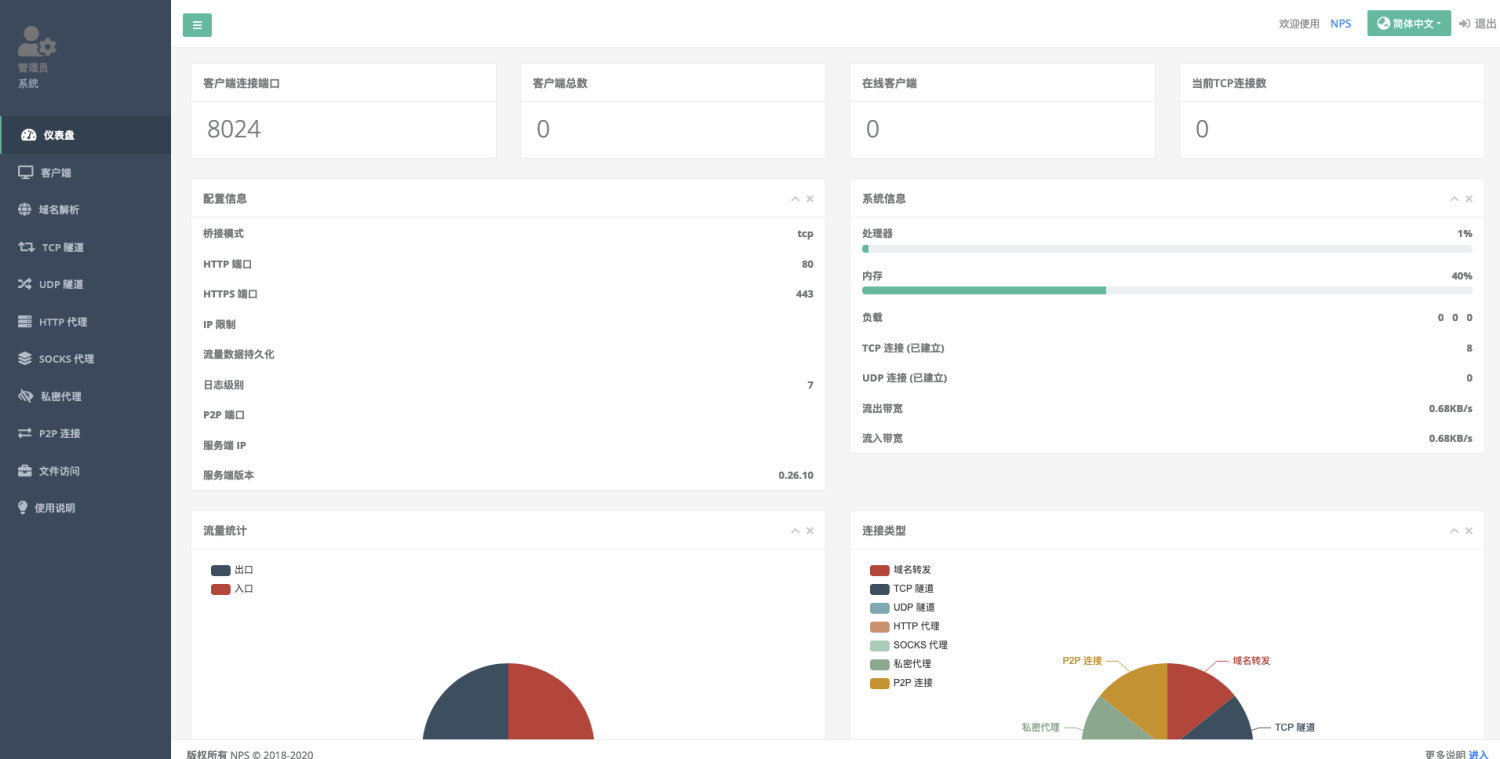Toggle 私密代理 legend entry in chart
This screenshot has height=759, width=1500.
tap(900, 664)
